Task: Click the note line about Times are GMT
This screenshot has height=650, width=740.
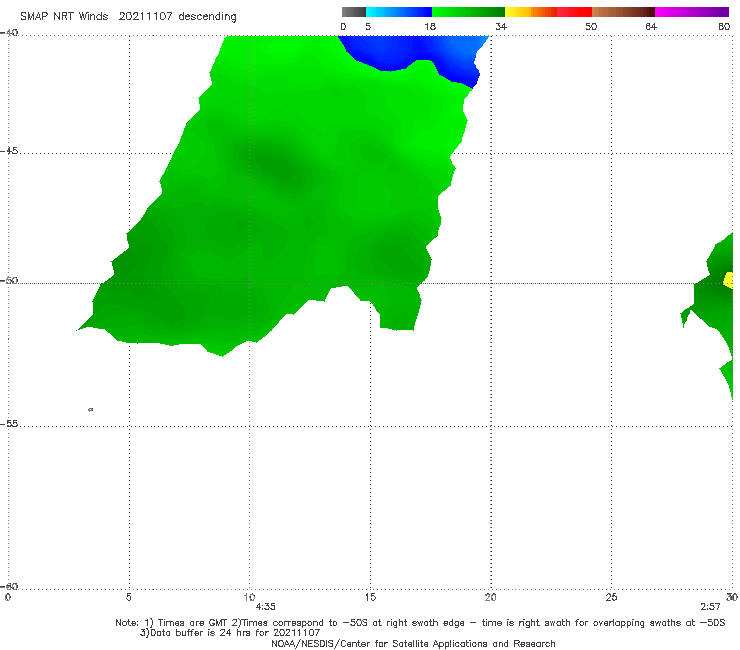Action: [420, 623]
